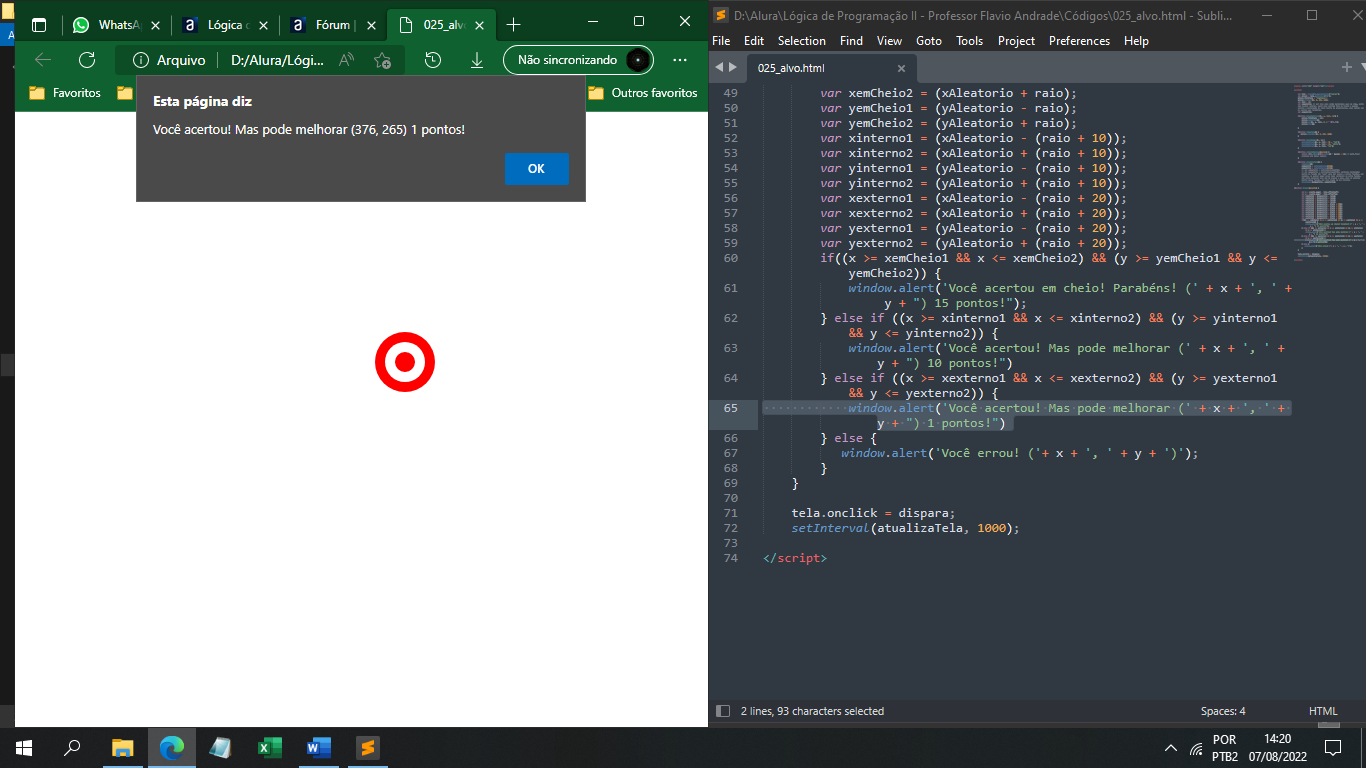Reload the page in Edge

87,60
